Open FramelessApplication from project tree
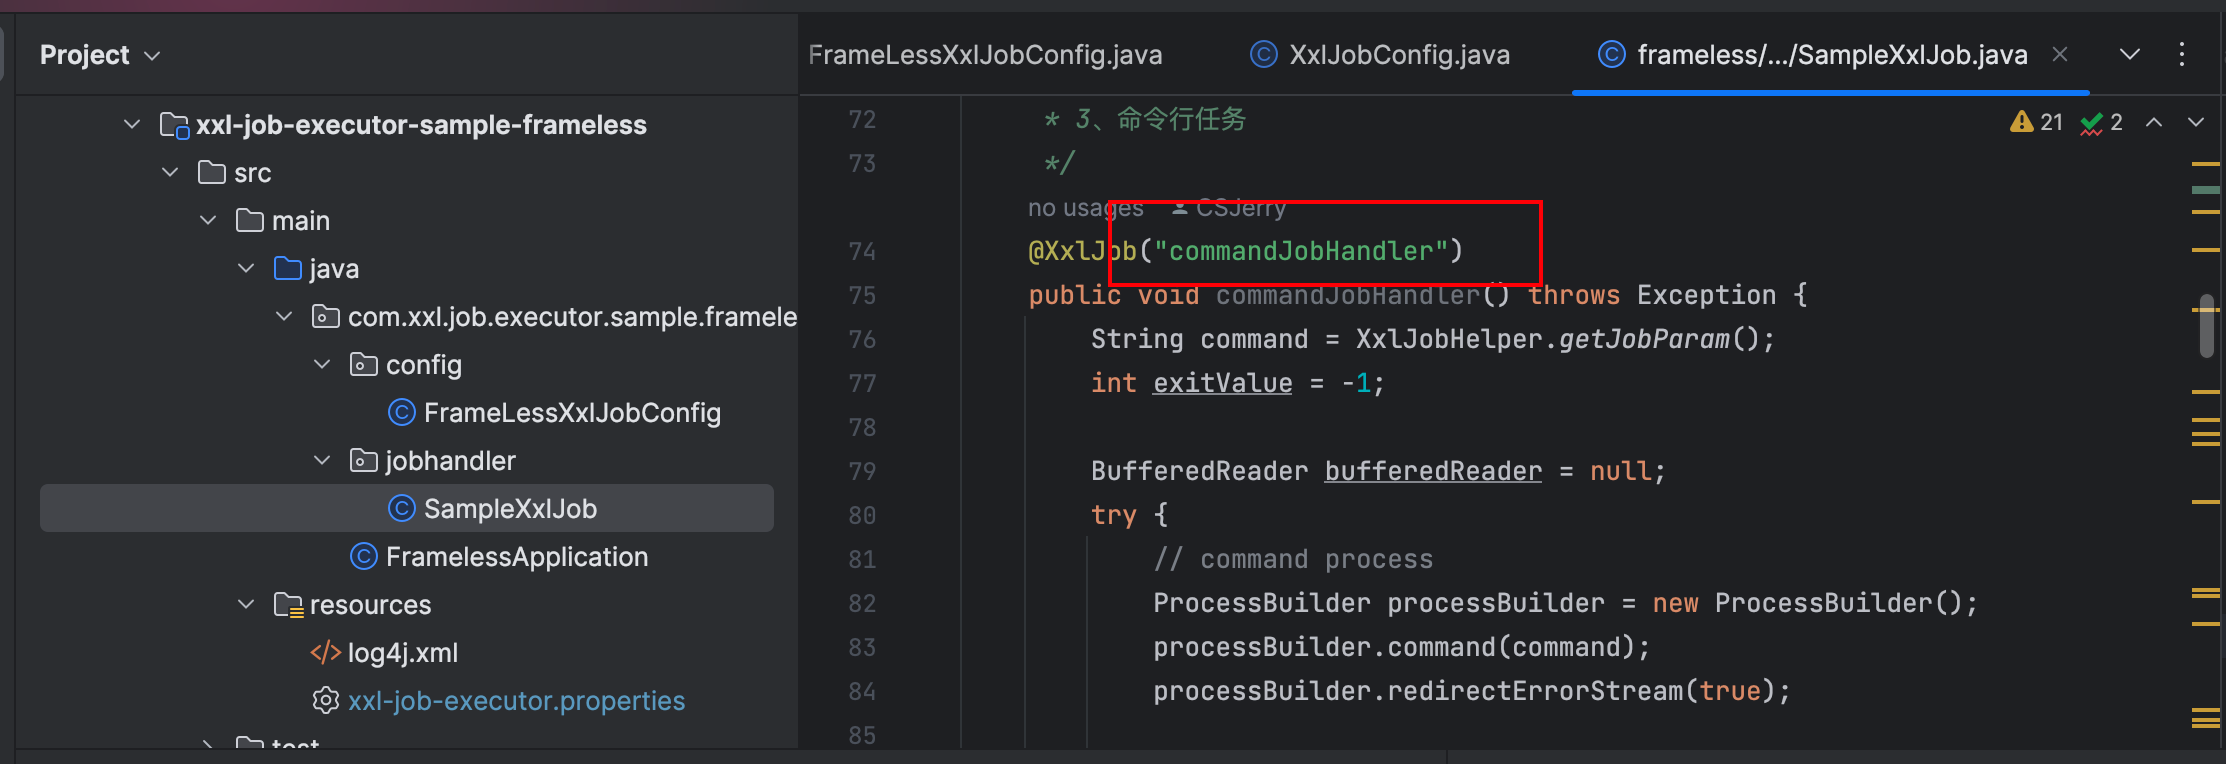 (x=517, y=556)
